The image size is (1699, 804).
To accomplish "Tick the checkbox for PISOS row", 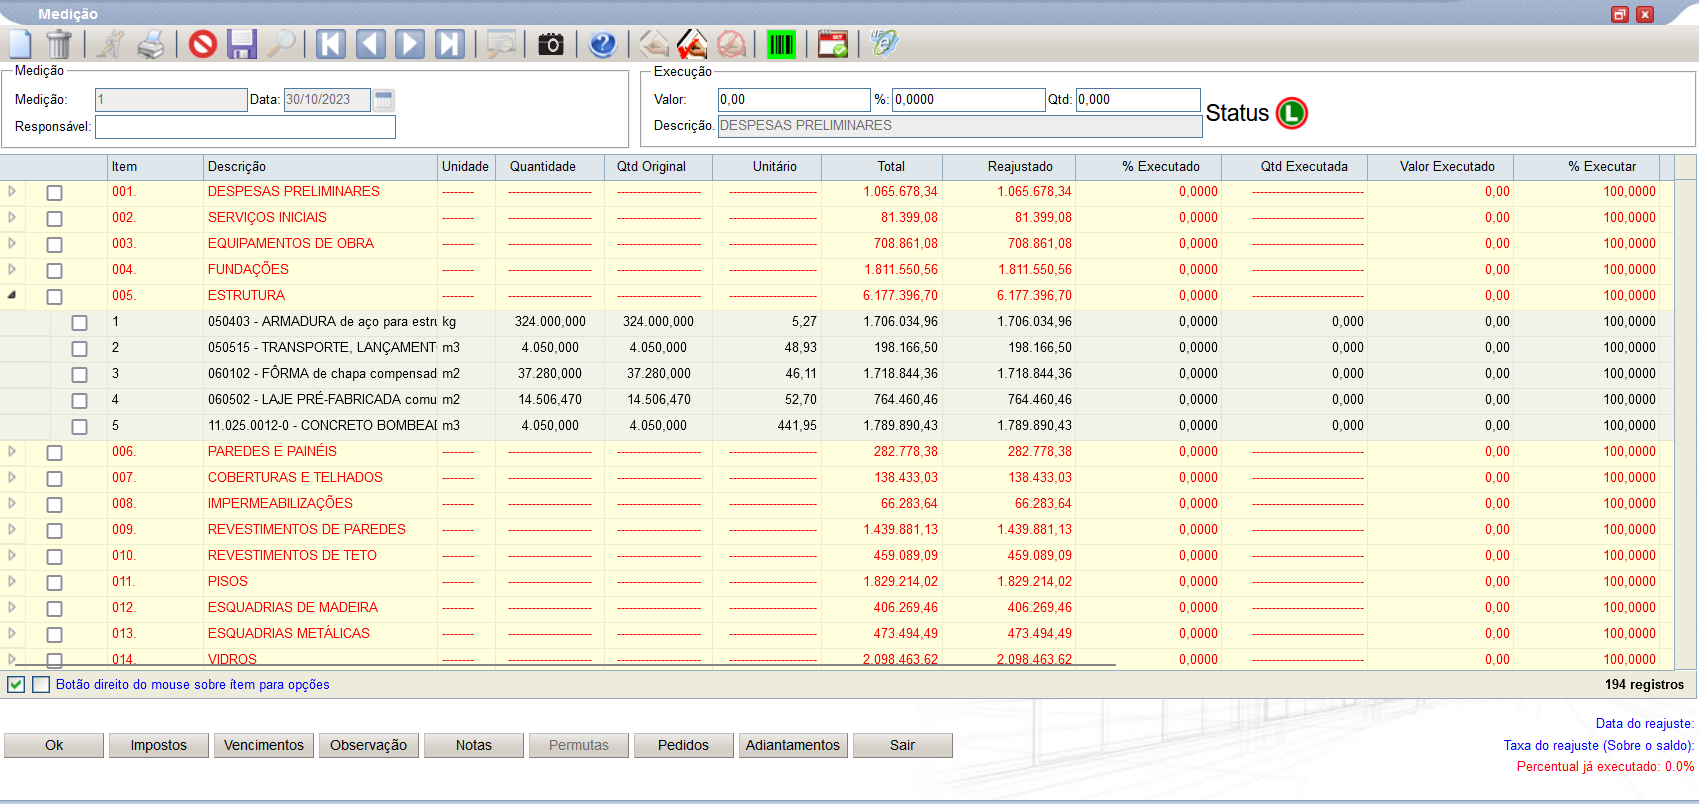I will point(55,583).
